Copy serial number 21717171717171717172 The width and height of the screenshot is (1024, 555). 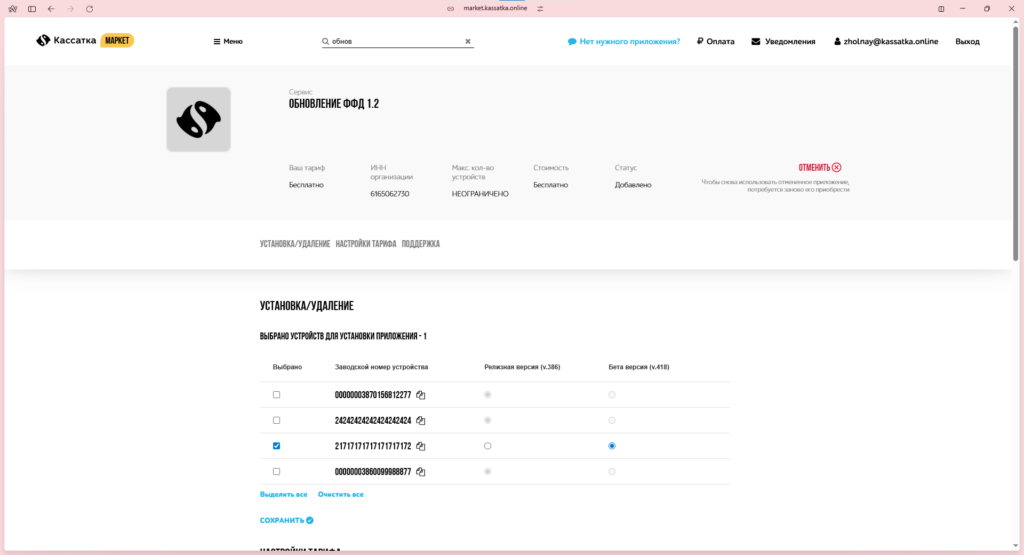(x=421, y=446)
